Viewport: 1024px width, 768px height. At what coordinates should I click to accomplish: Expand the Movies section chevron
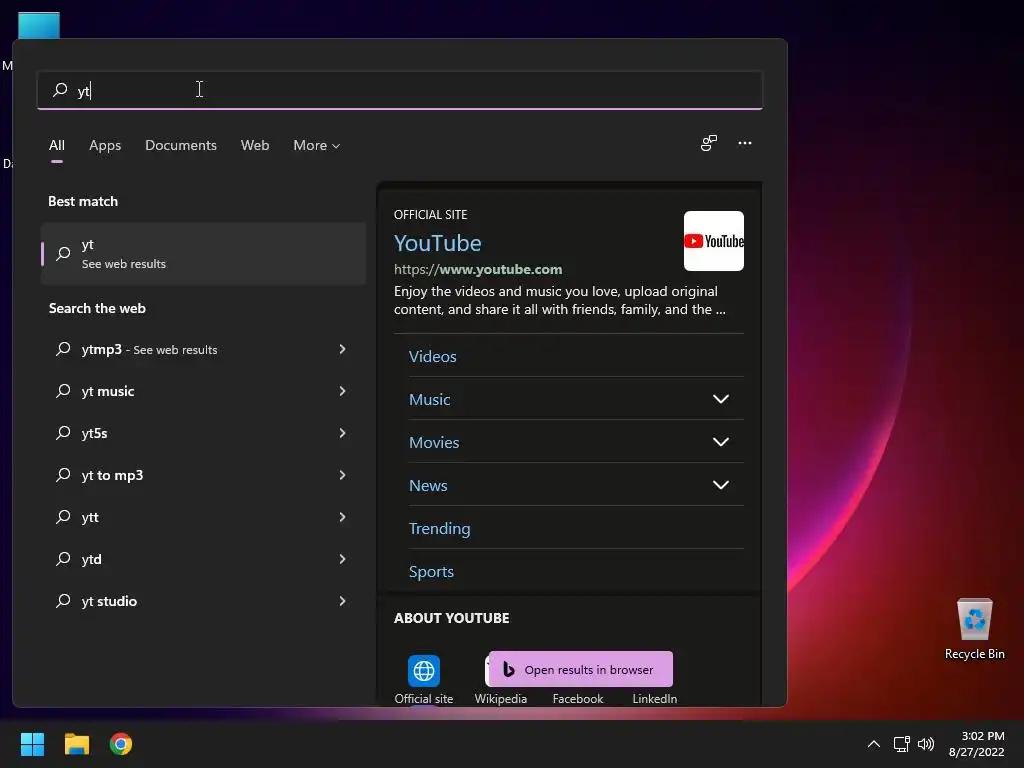720,442
